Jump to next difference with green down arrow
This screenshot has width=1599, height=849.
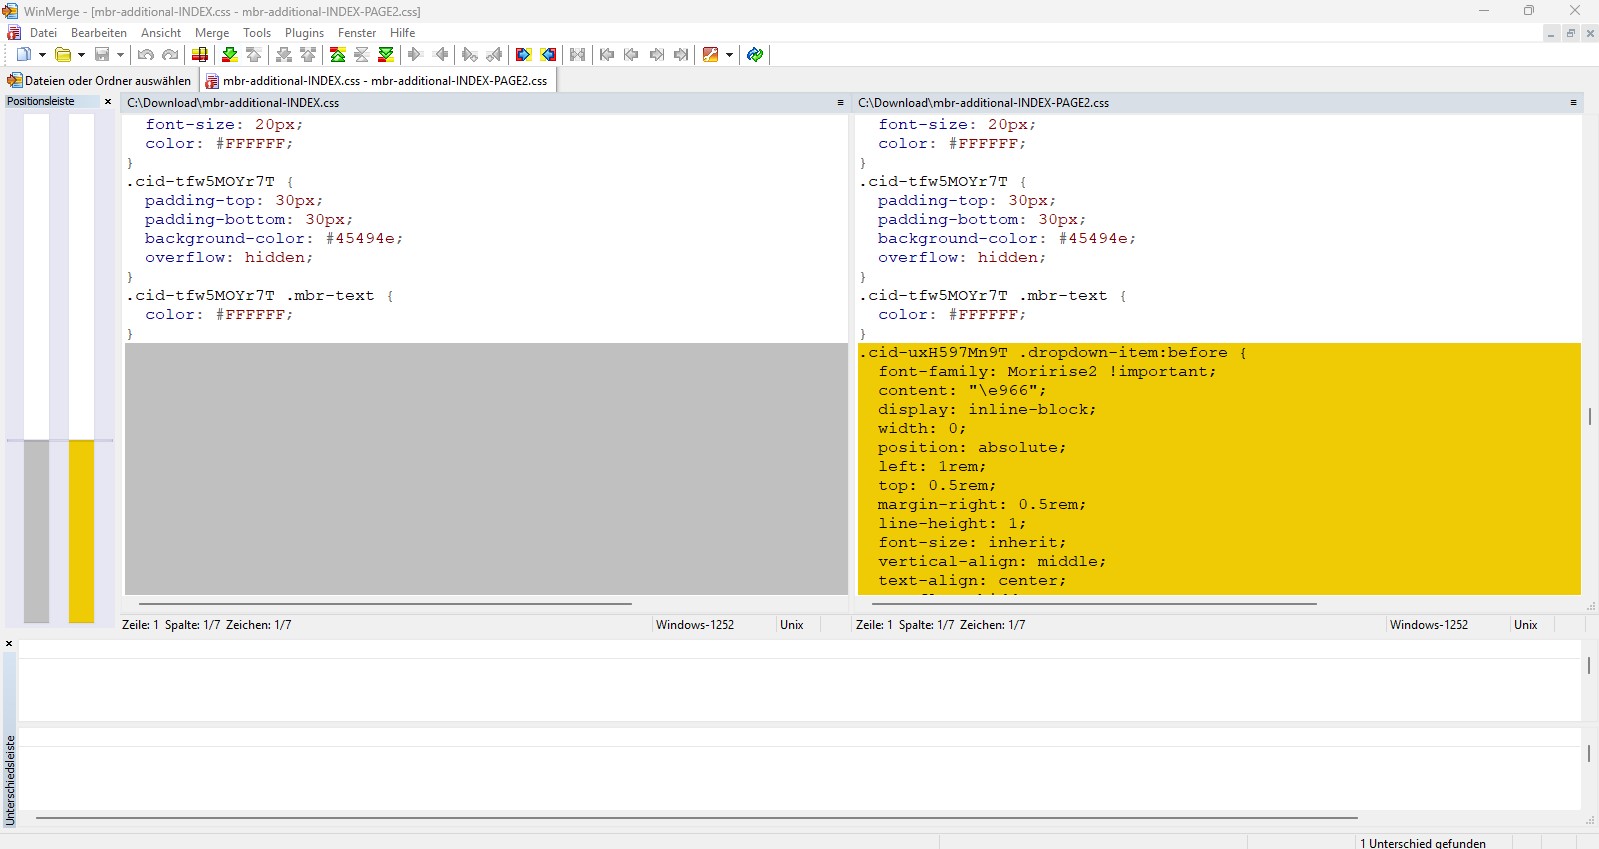[230, 55]
